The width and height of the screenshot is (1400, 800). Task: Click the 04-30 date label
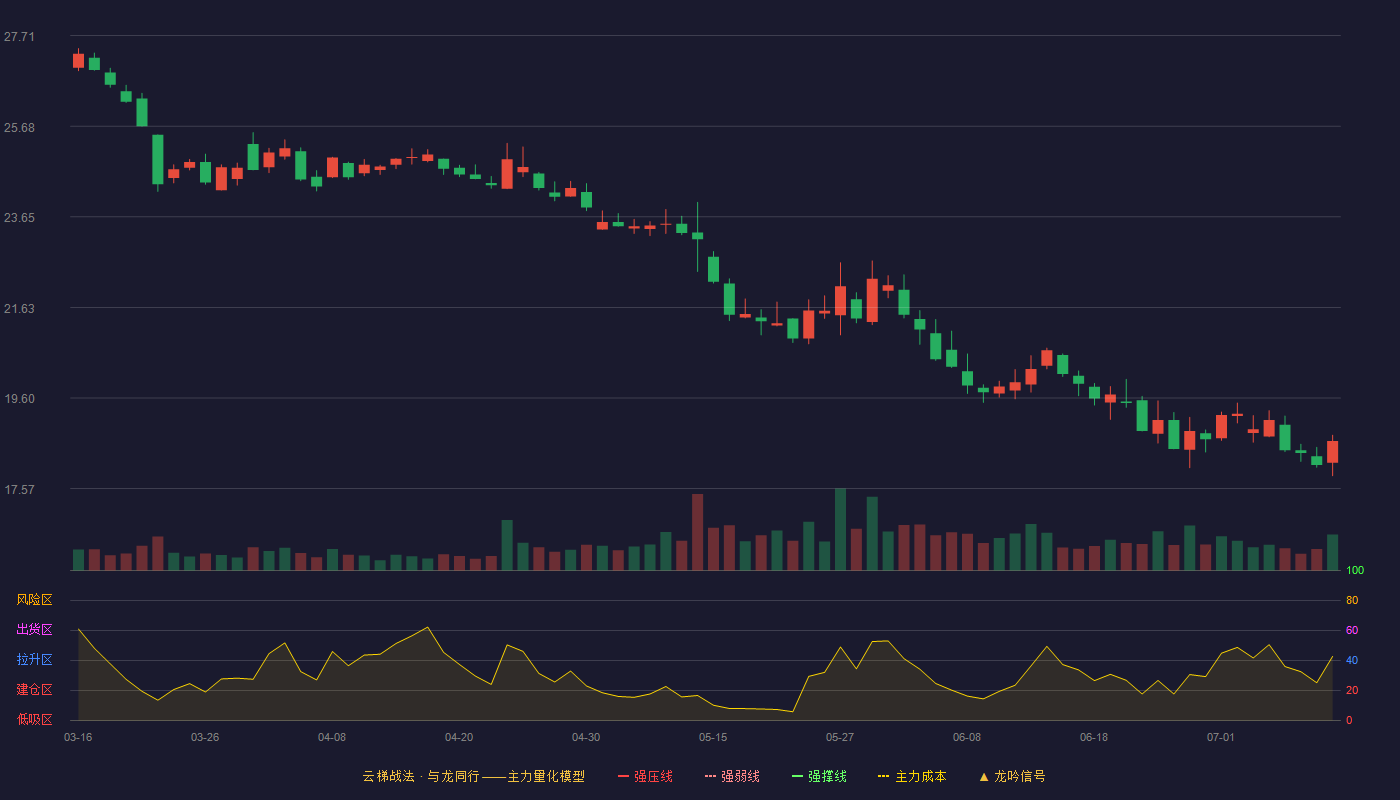tap(586, 737)
